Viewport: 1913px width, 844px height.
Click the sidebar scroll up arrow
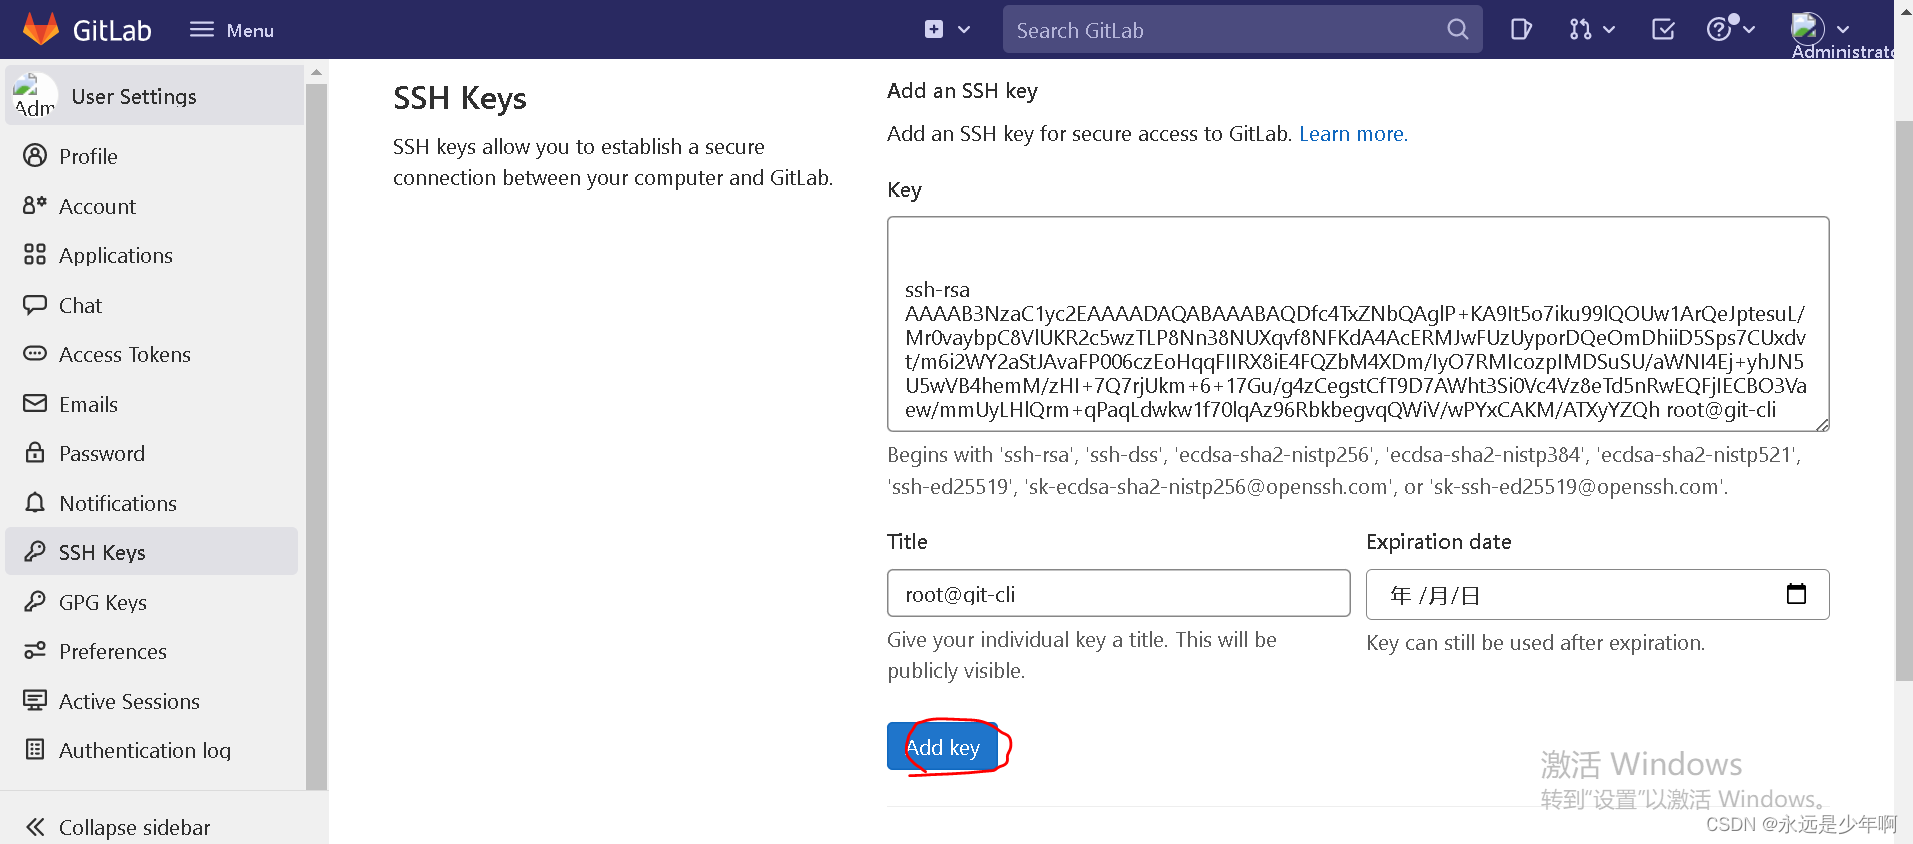click(x=316, y=73)
